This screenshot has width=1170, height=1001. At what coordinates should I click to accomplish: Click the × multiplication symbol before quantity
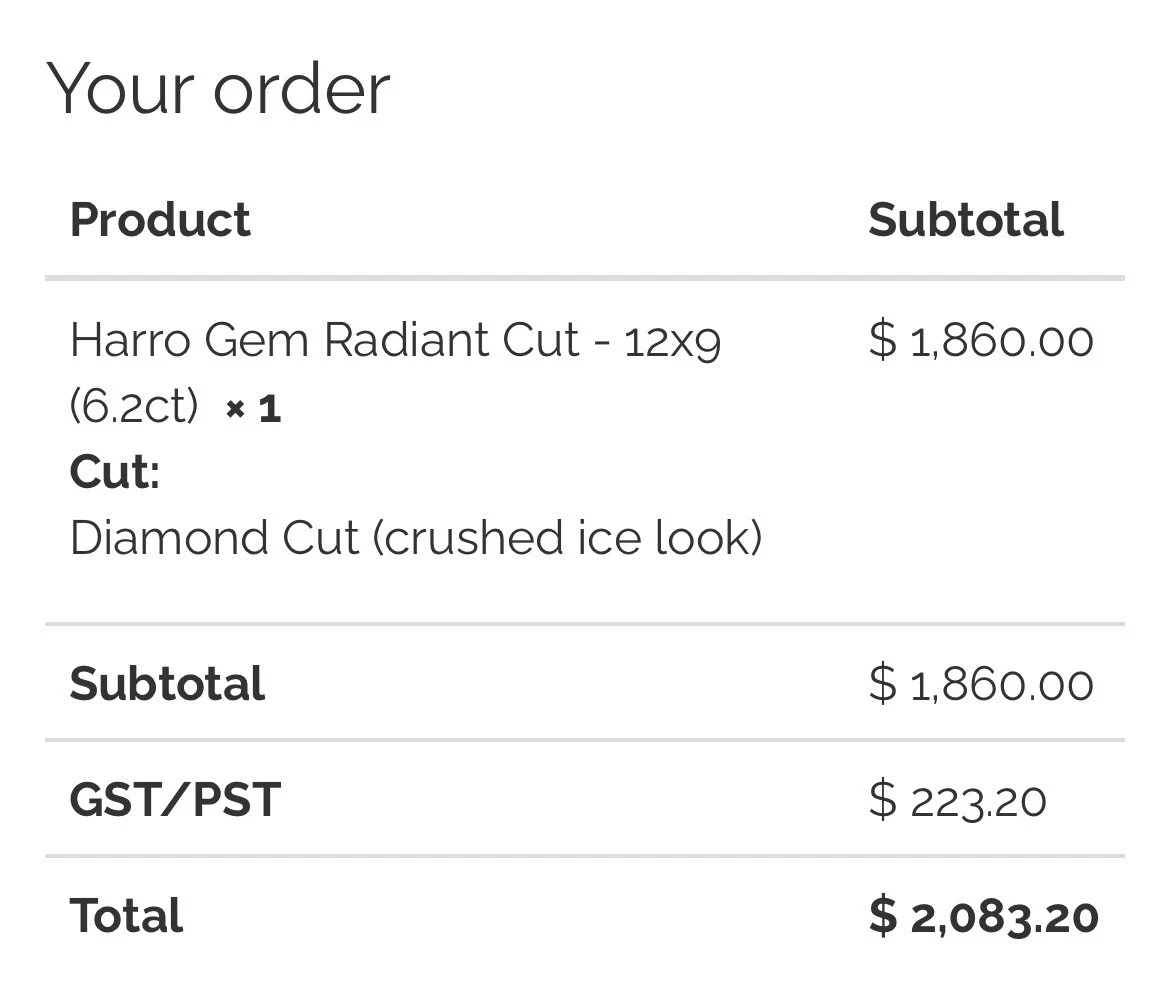pyautogui.click(x=235, y=409)
